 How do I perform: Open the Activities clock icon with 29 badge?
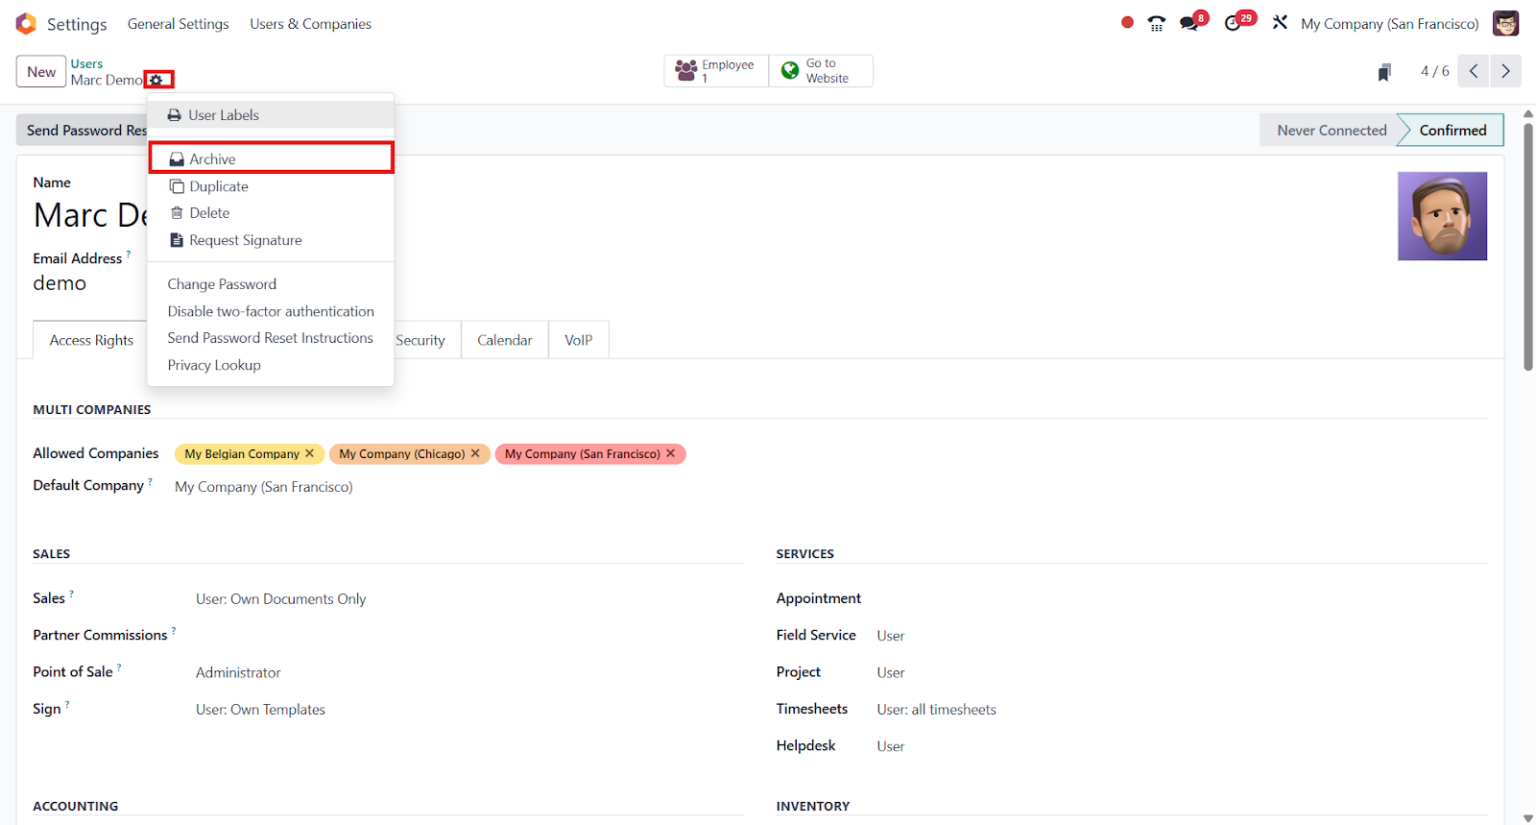click(x=1234, y=22)
